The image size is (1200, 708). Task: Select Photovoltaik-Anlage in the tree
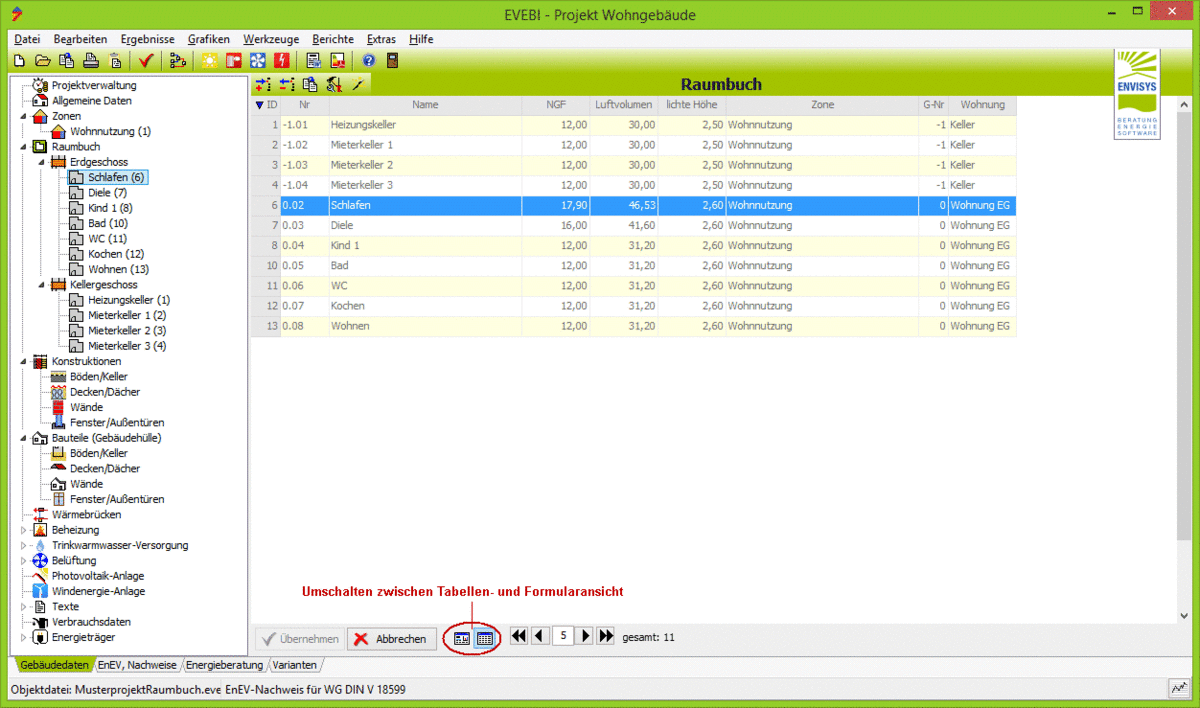coord(98,576)
